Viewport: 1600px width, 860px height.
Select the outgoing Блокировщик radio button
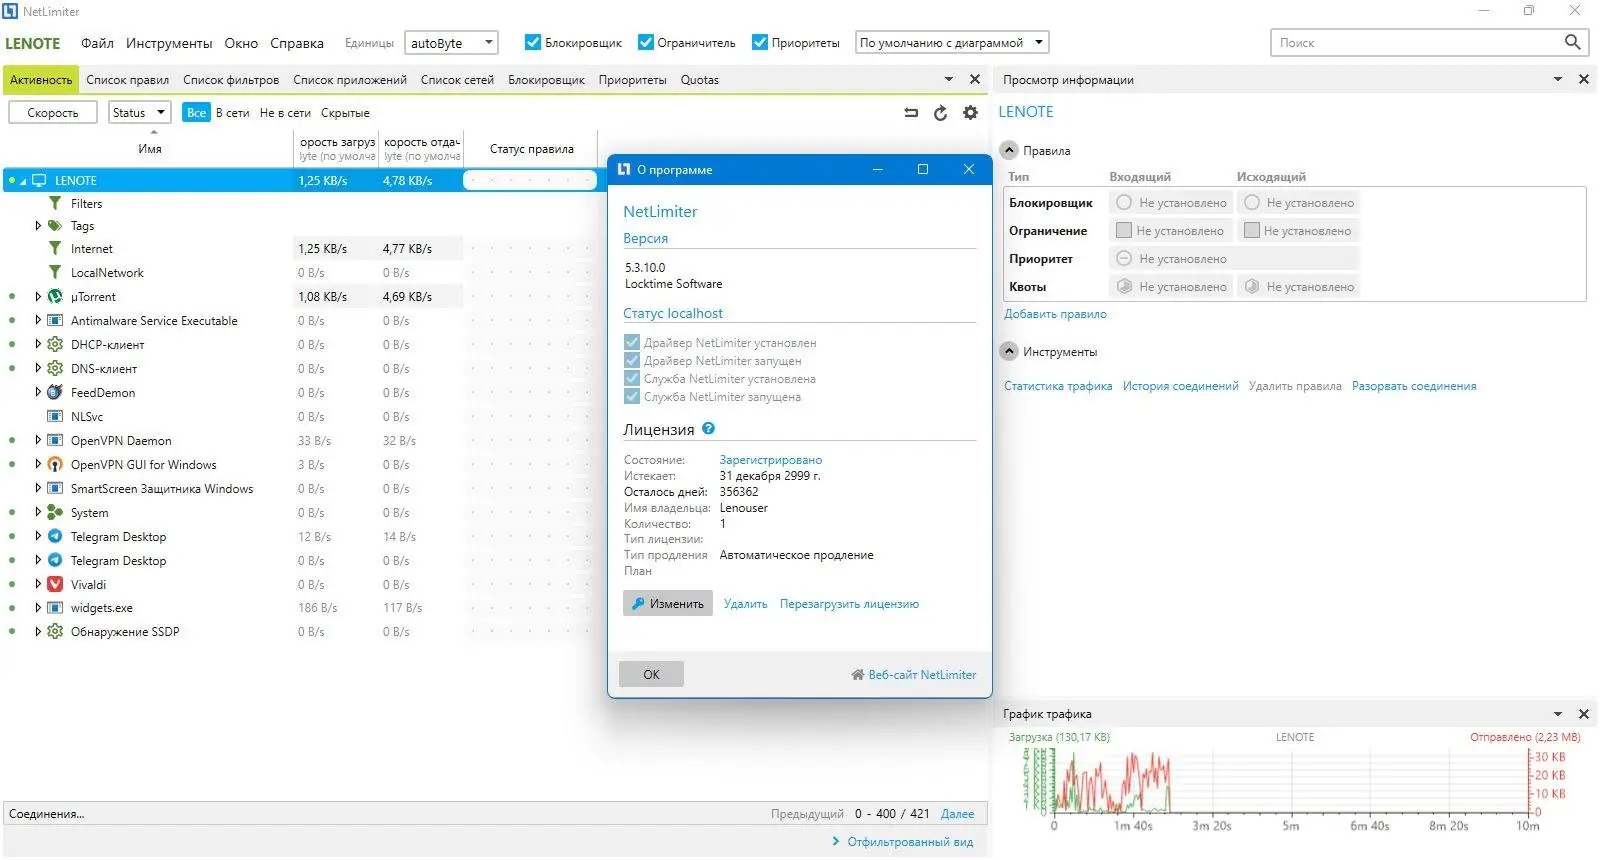1252,202
